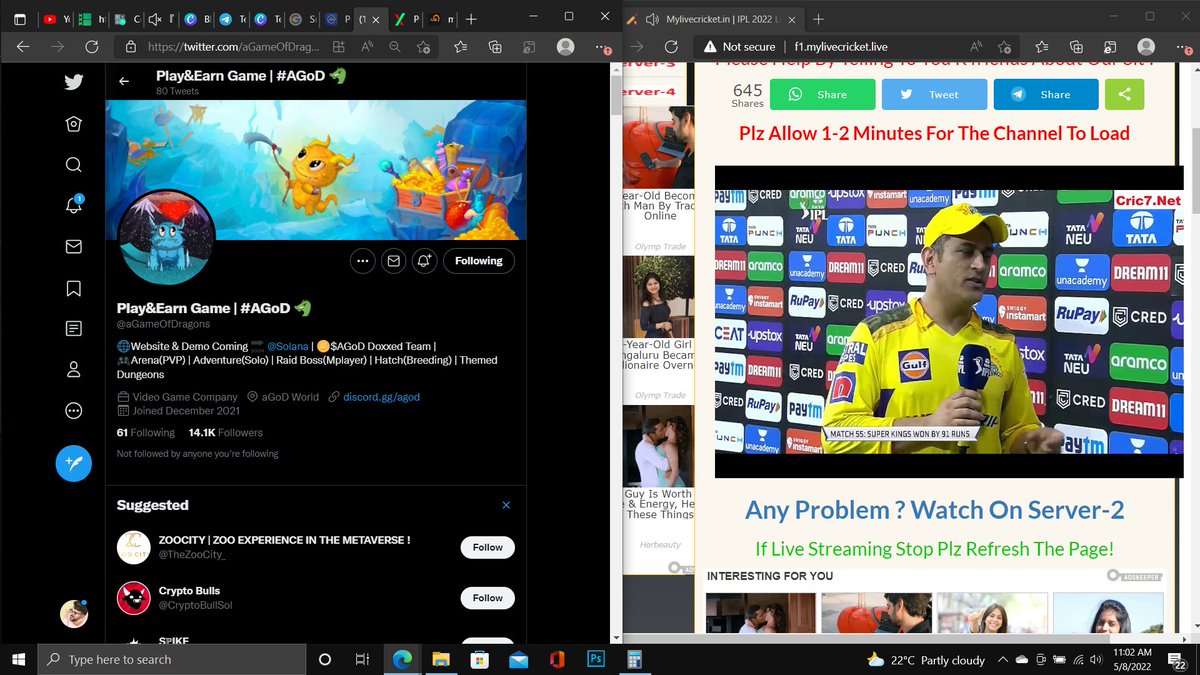Image resolution: width=1200 pixels, height=675 pixels.
Task: Open Edge profile avatar in Twitter window
Action: tap(565, 47)
